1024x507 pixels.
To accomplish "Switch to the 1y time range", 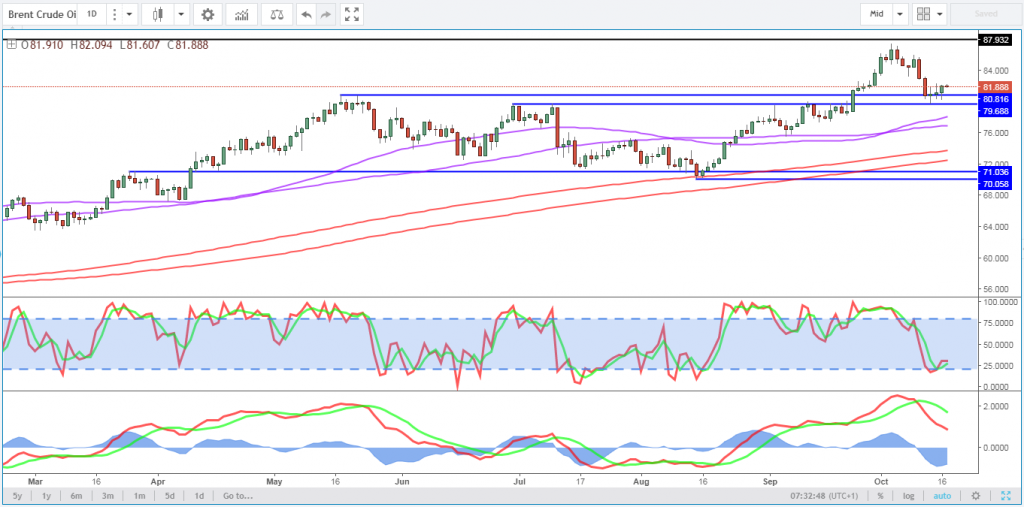I will (46, 496).
